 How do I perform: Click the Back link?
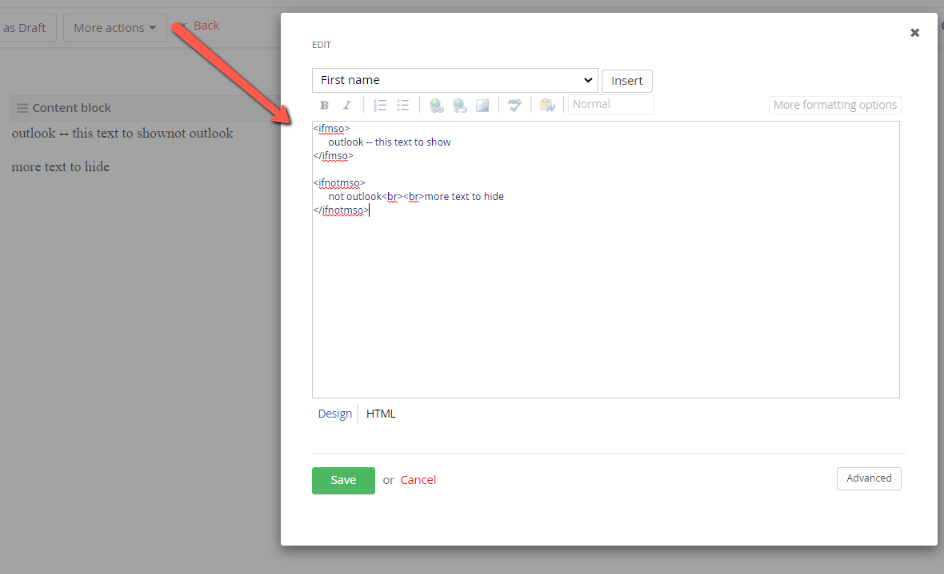[x=206, y=25]
